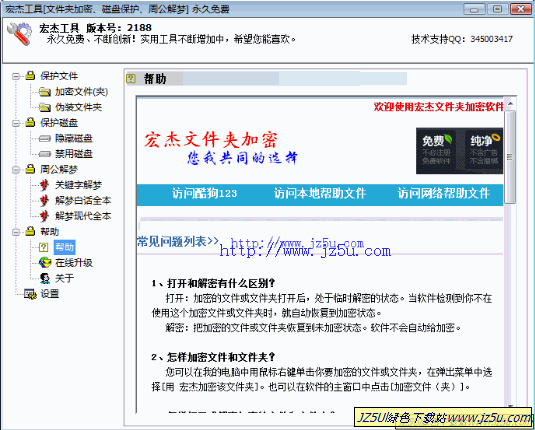Open 关于 tree item

pos(64,278)
